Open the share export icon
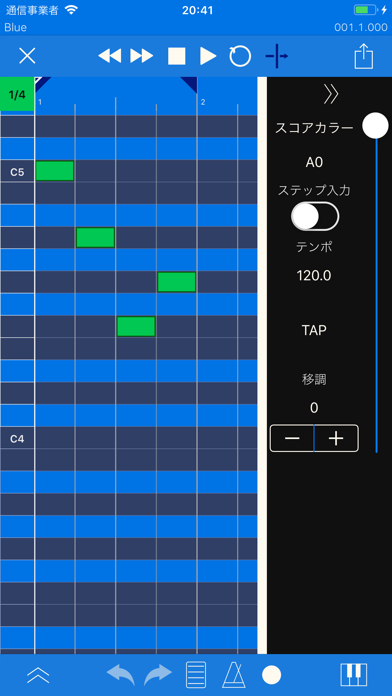 [364, 55]
